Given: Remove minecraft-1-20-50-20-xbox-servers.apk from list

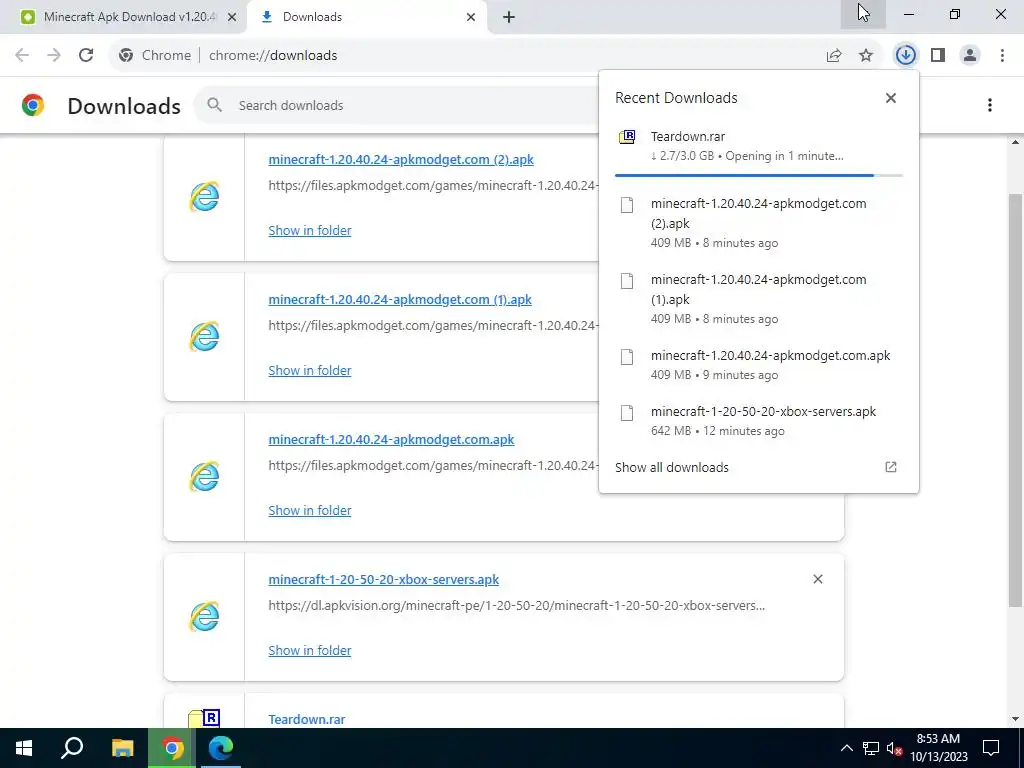Looking at the screenshot, I should coord(818,579).
